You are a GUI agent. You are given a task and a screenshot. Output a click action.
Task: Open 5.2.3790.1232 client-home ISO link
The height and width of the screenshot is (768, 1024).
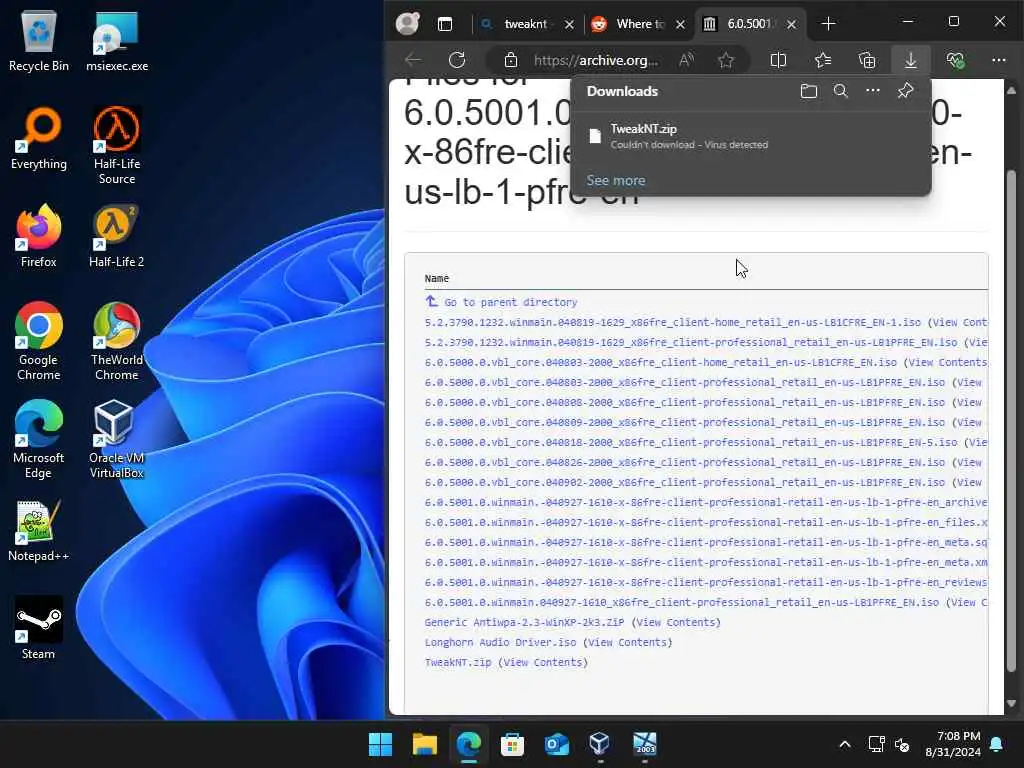tap(673, 322)
